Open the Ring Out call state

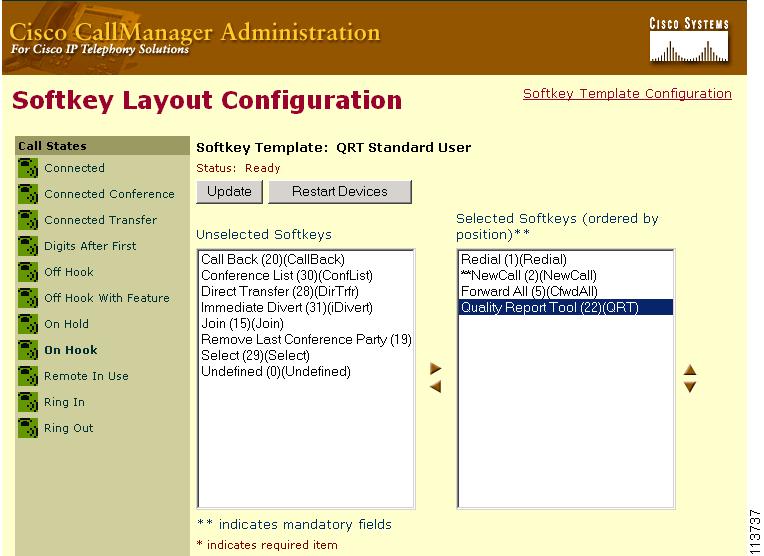coord(69,428)
